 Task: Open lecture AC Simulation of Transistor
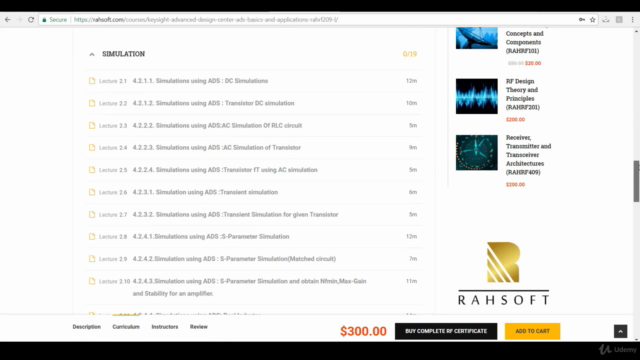[217, 147]
